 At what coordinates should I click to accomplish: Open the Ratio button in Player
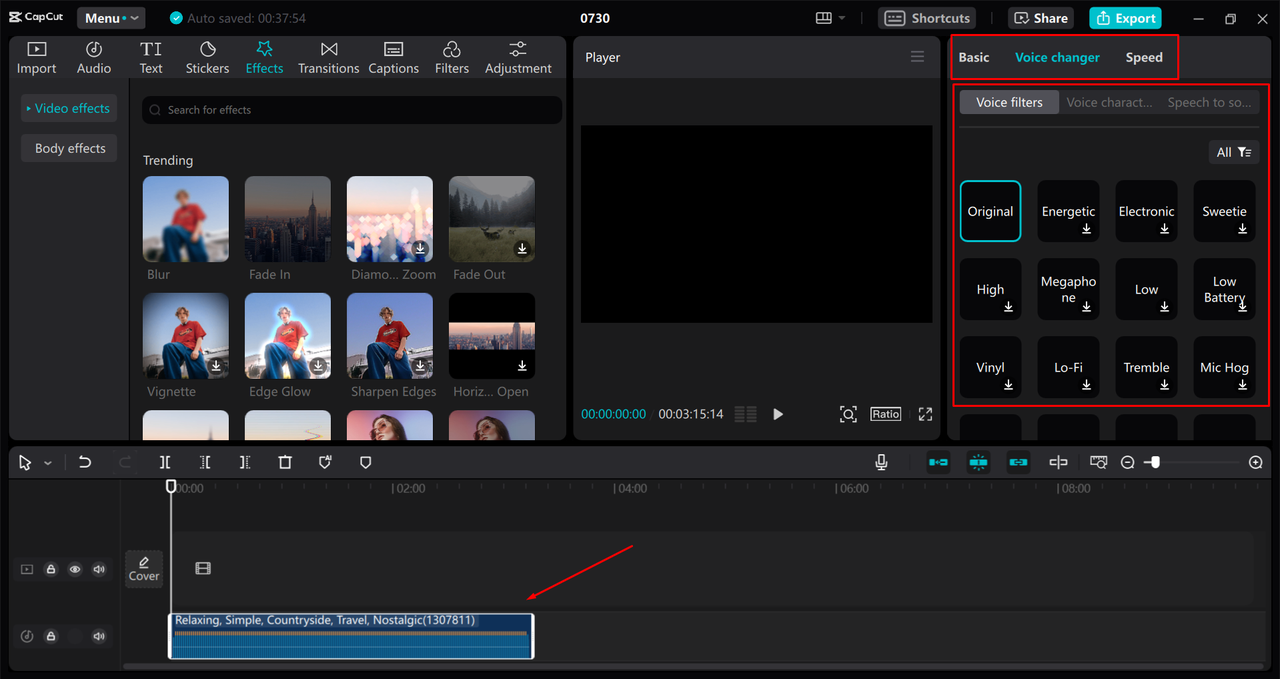pos(886,414)
